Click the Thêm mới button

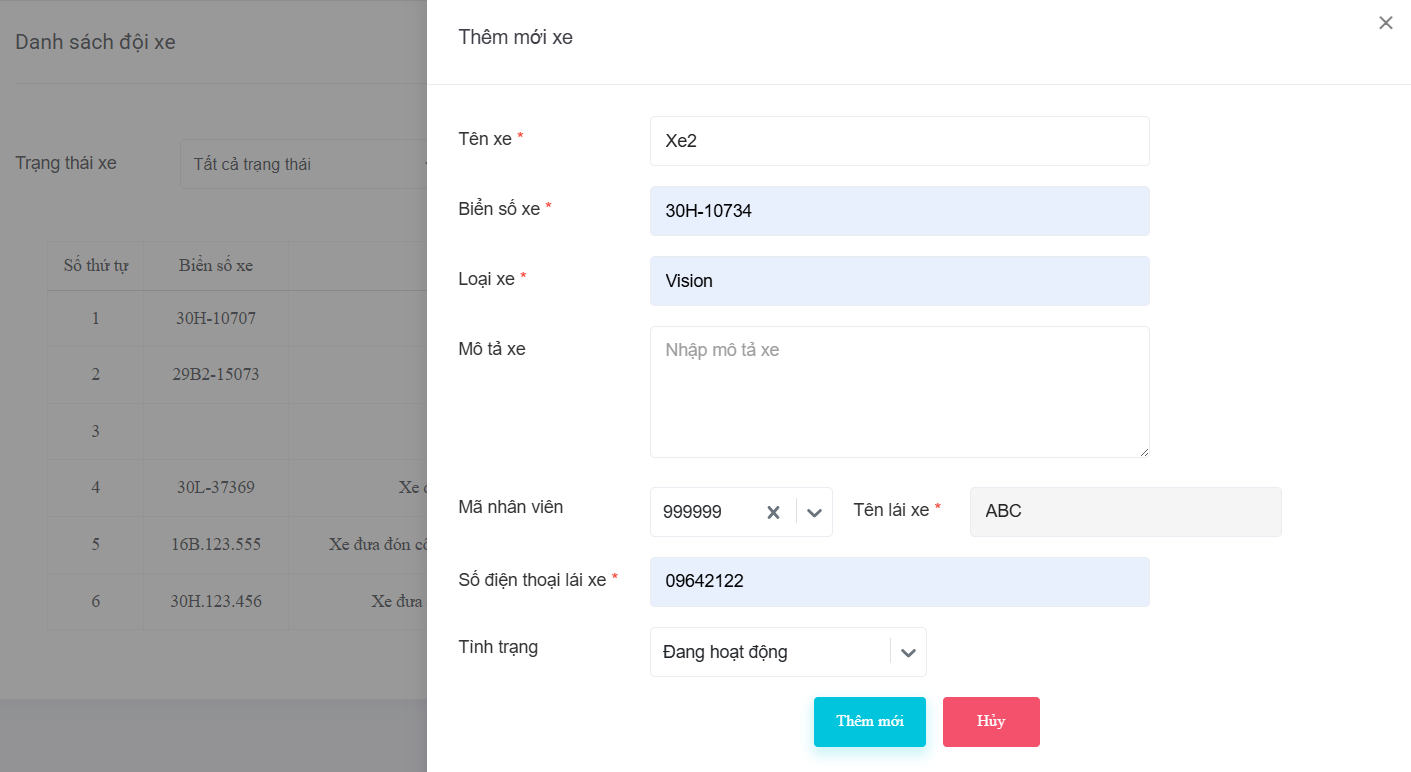pos(869,722)
